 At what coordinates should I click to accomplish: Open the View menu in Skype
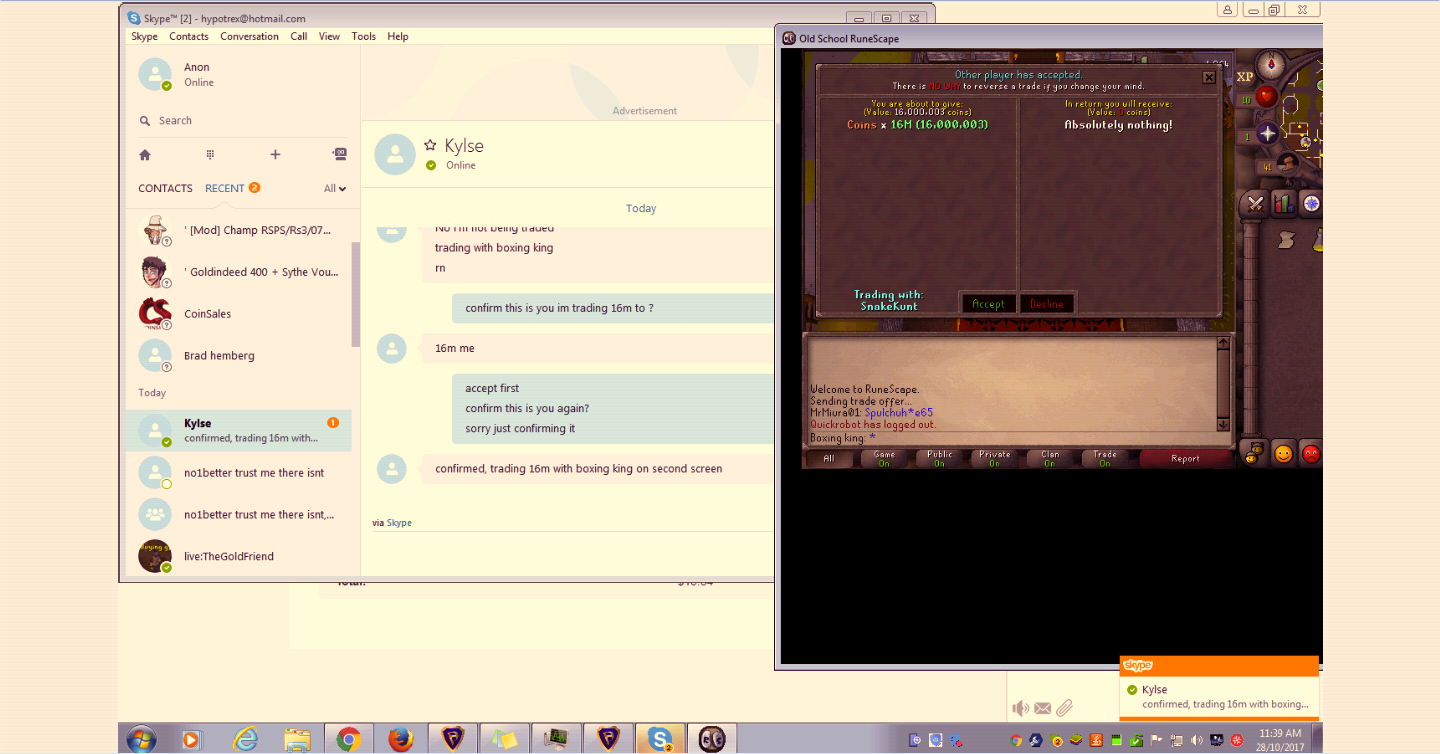tap(329, 36)
